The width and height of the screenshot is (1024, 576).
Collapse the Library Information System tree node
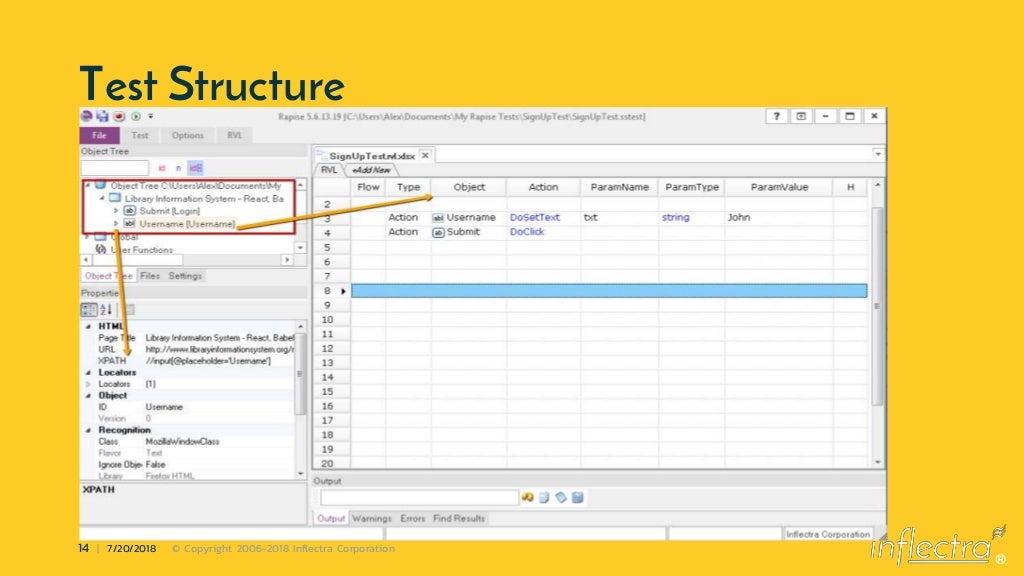click(103, 198)
